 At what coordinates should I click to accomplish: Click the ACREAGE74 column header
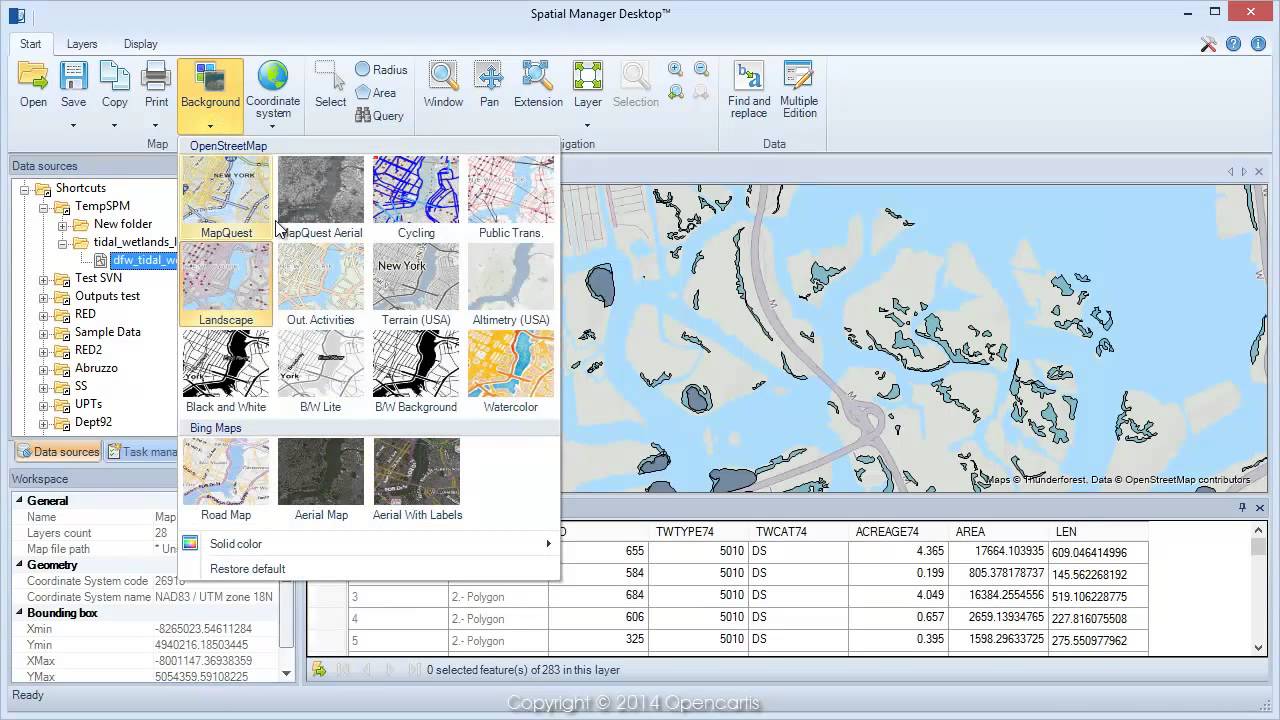(898, 532)
